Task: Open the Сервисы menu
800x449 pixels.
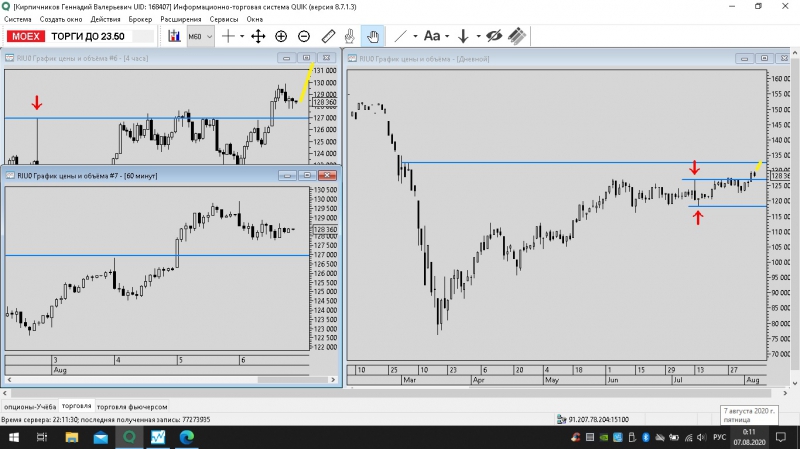Action: [223, 19]
